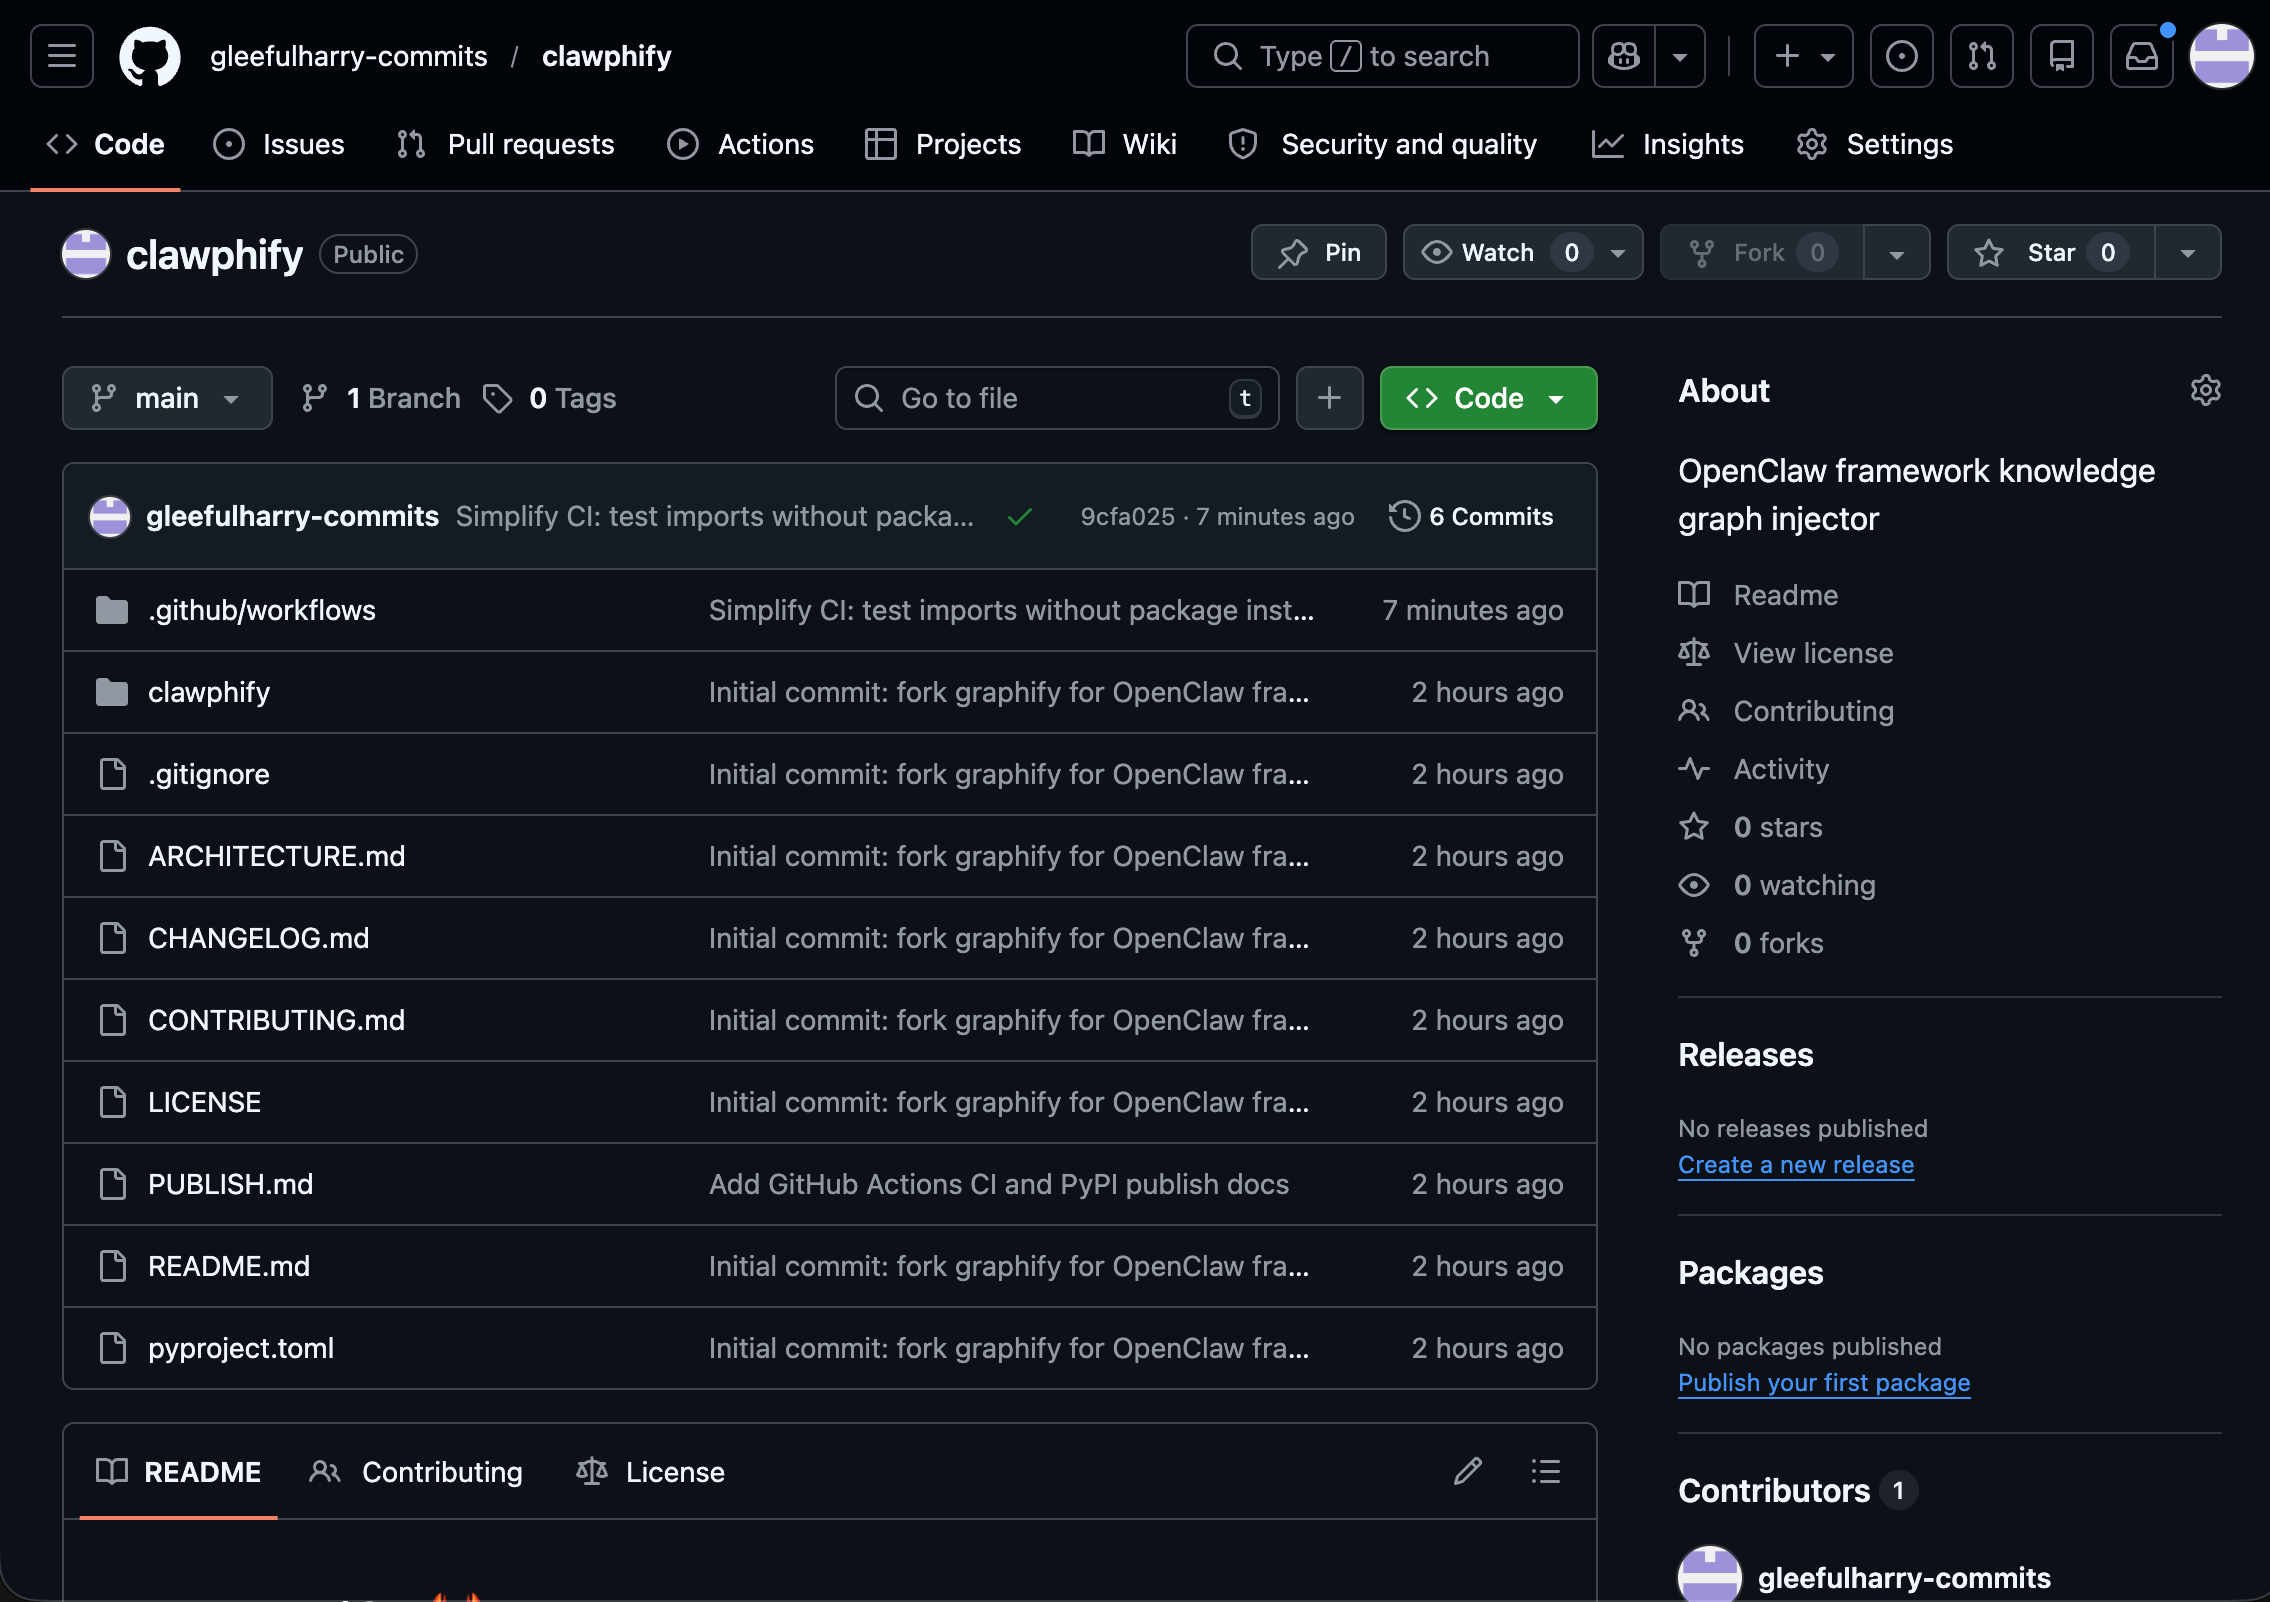Image resolution: width=2270 pixels, height=1602 pixels.
Task: Open the hamburger navigation menu
Action: [x=62, y=56]
